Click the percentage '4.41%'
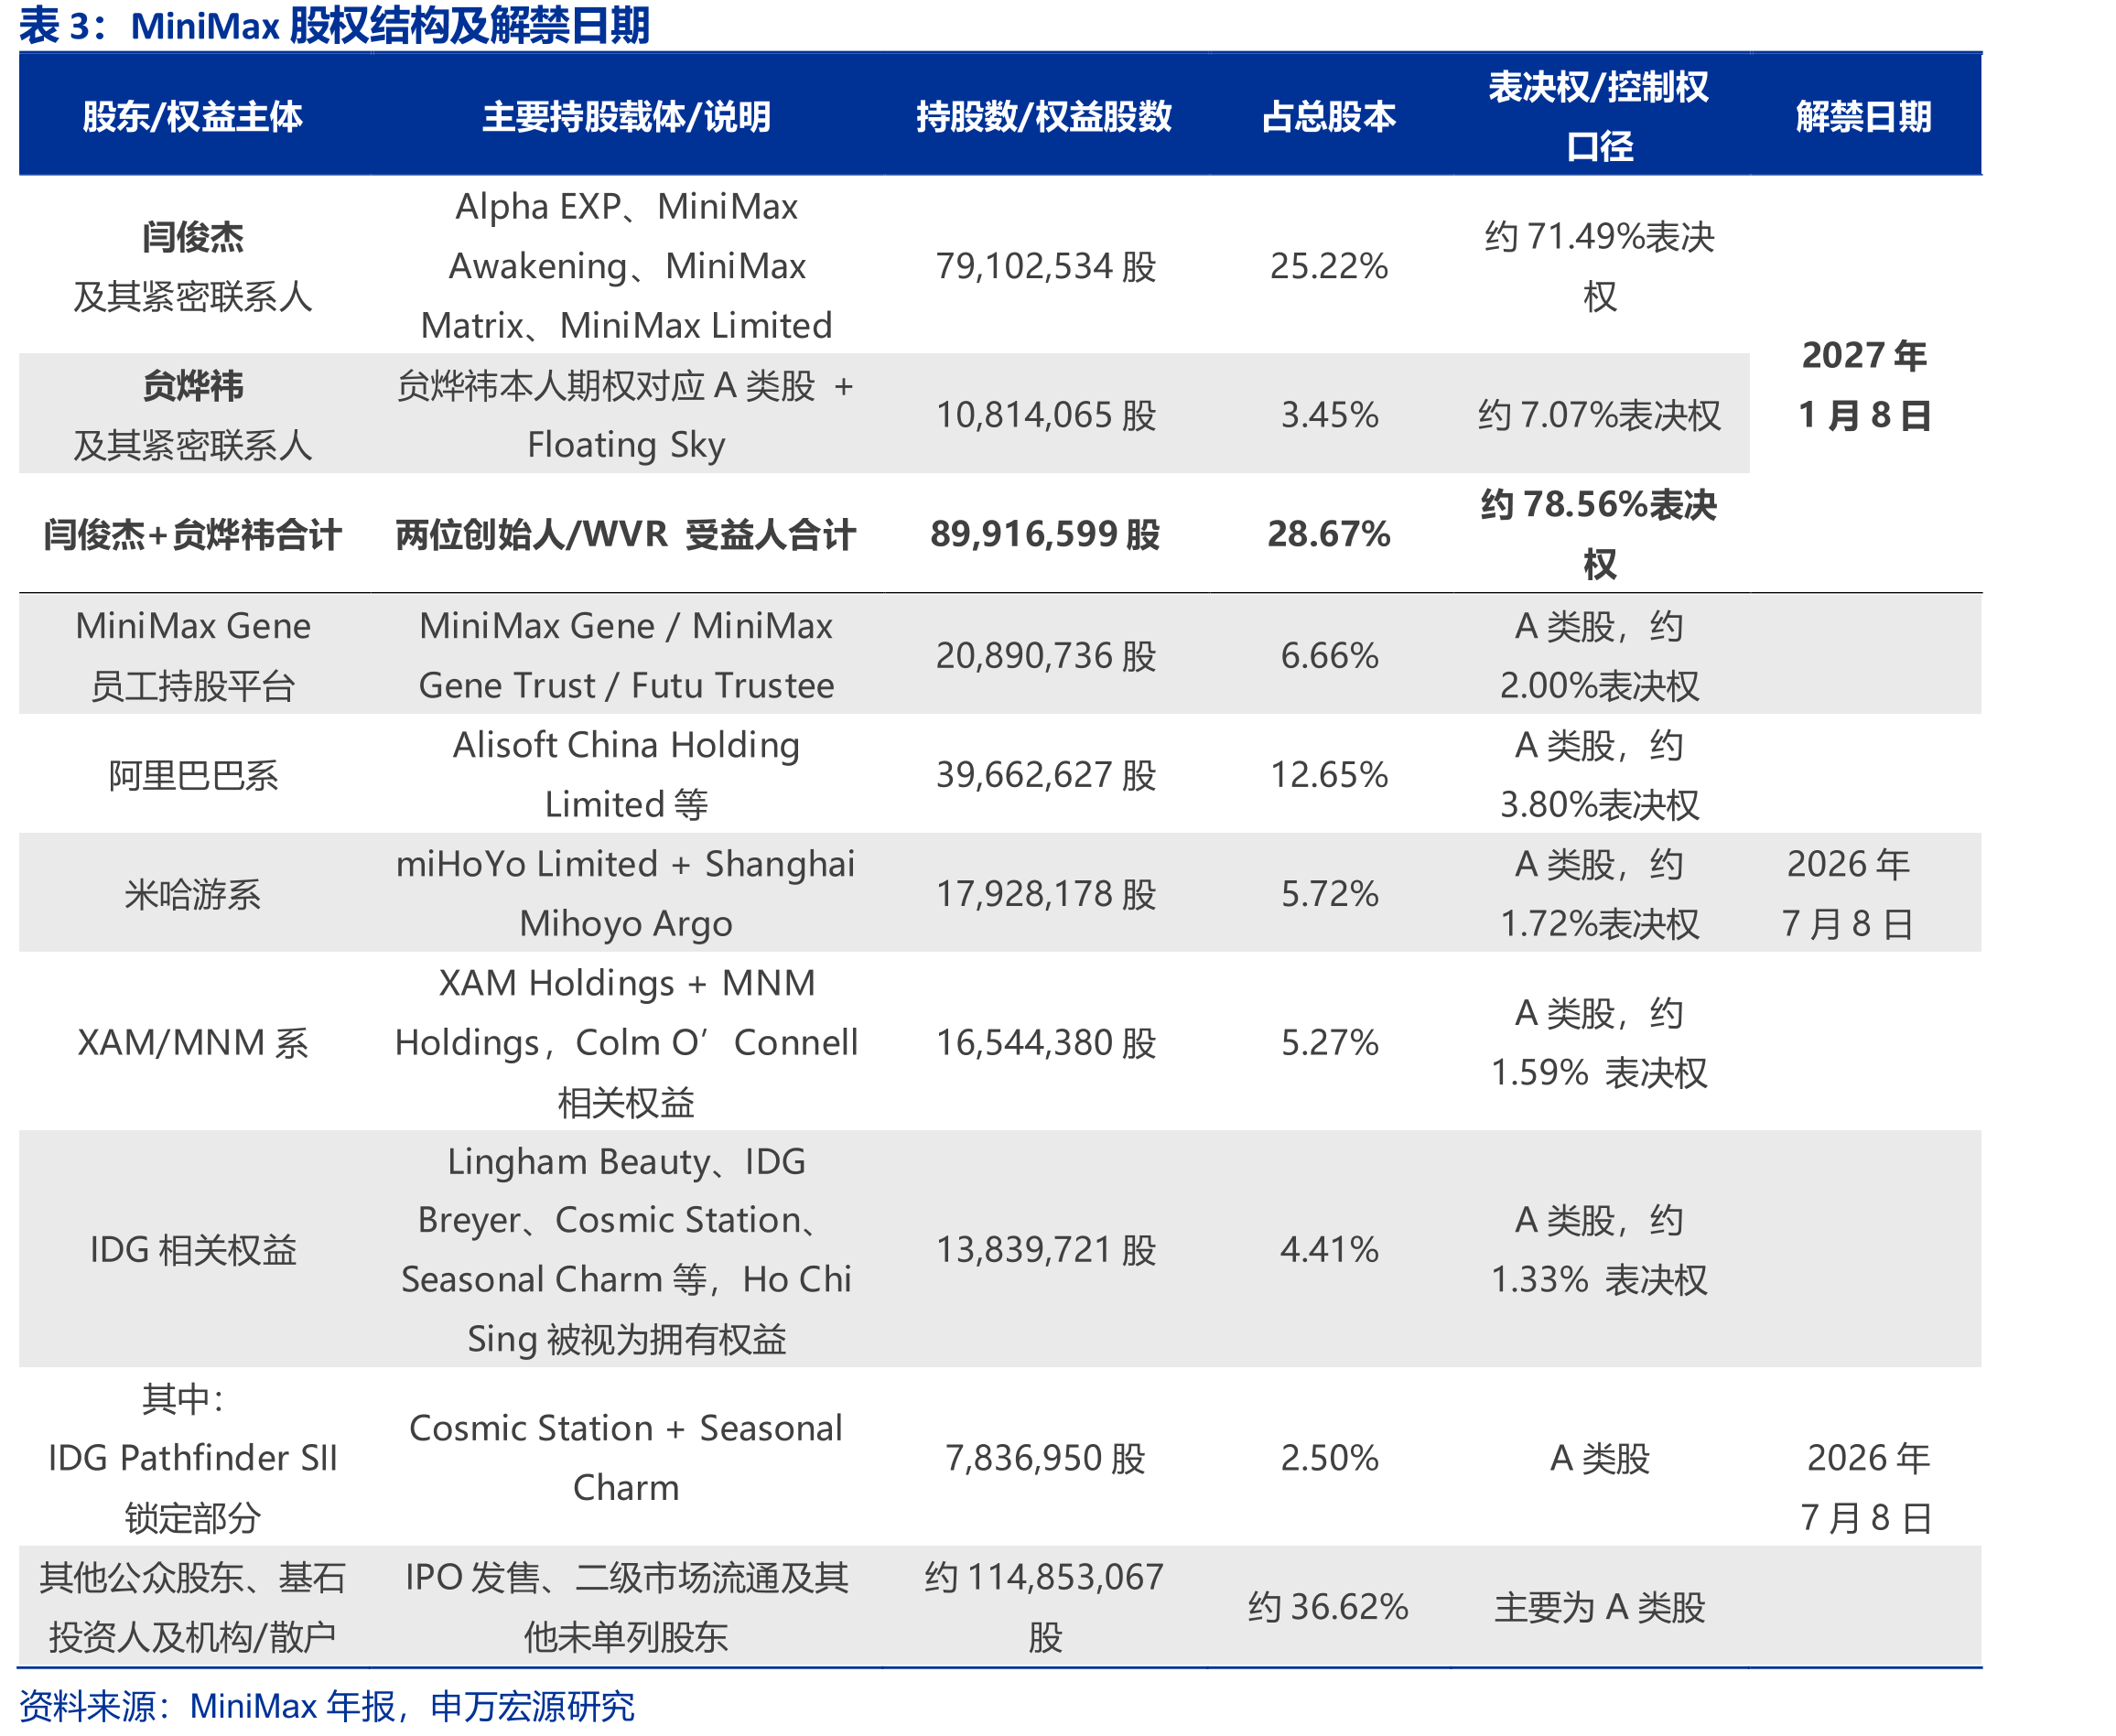The width and height of the screenshot is (2116, 1736). click(x=1330, y=1250)
